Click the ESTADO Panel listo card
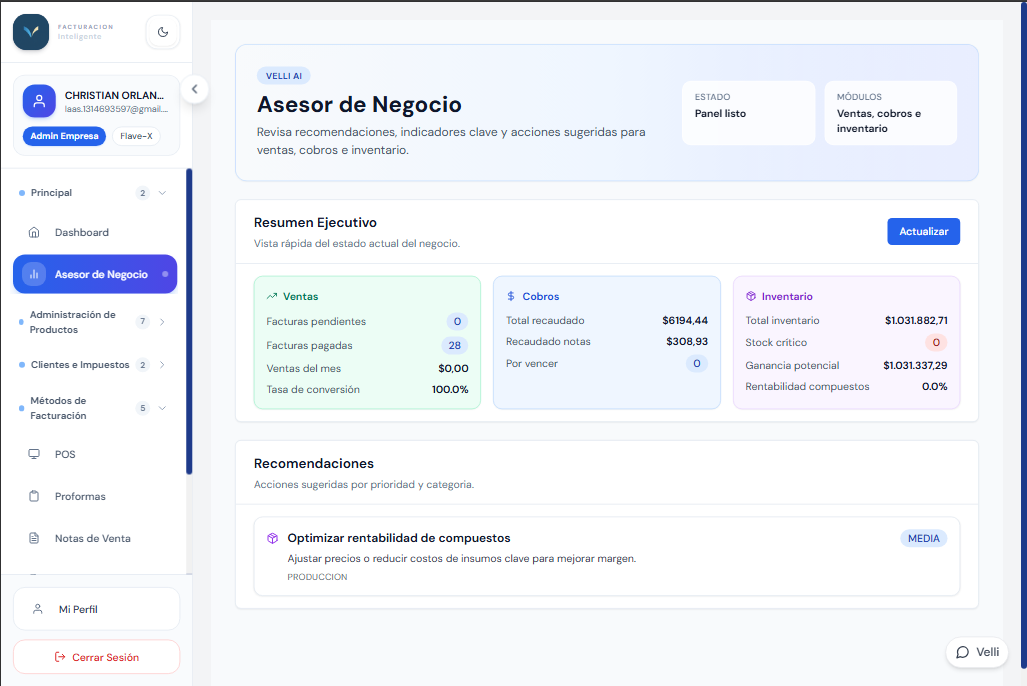 (x=748, y=113)
